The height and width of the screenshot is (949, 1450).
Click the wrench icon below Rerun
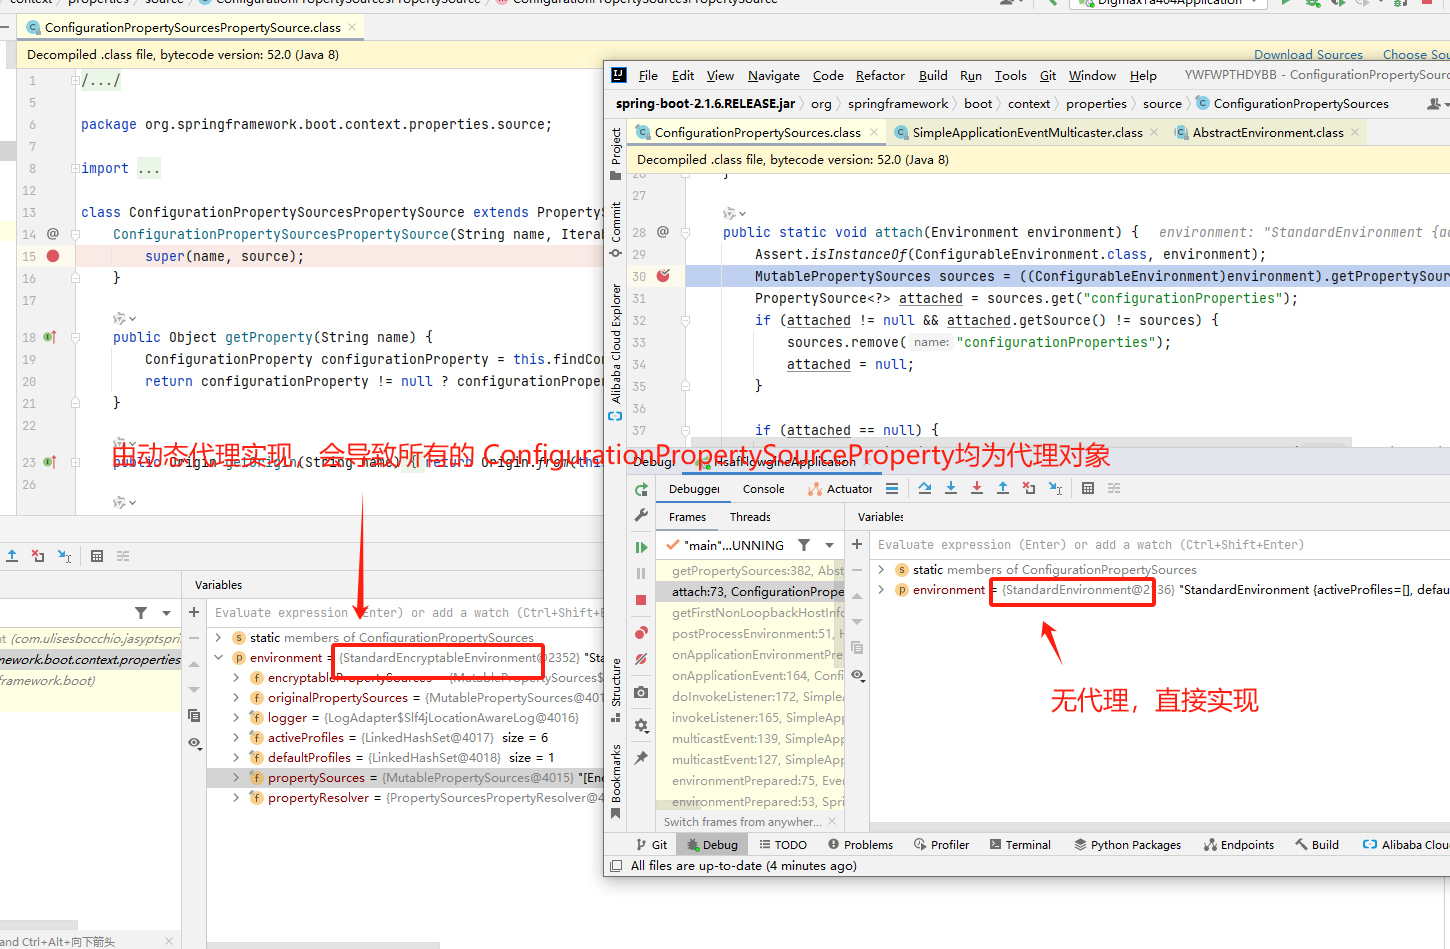click(641, 515)
